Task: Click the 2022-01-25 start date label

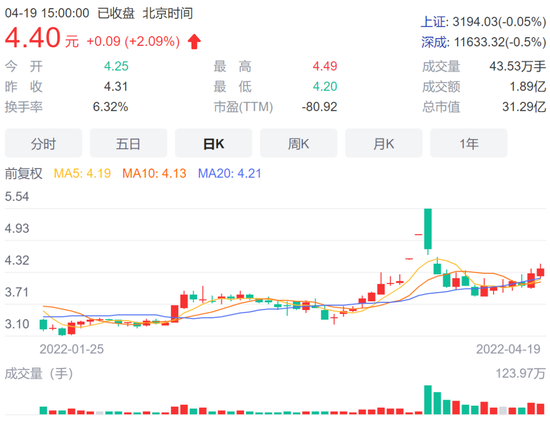Action: click(72, 349)
